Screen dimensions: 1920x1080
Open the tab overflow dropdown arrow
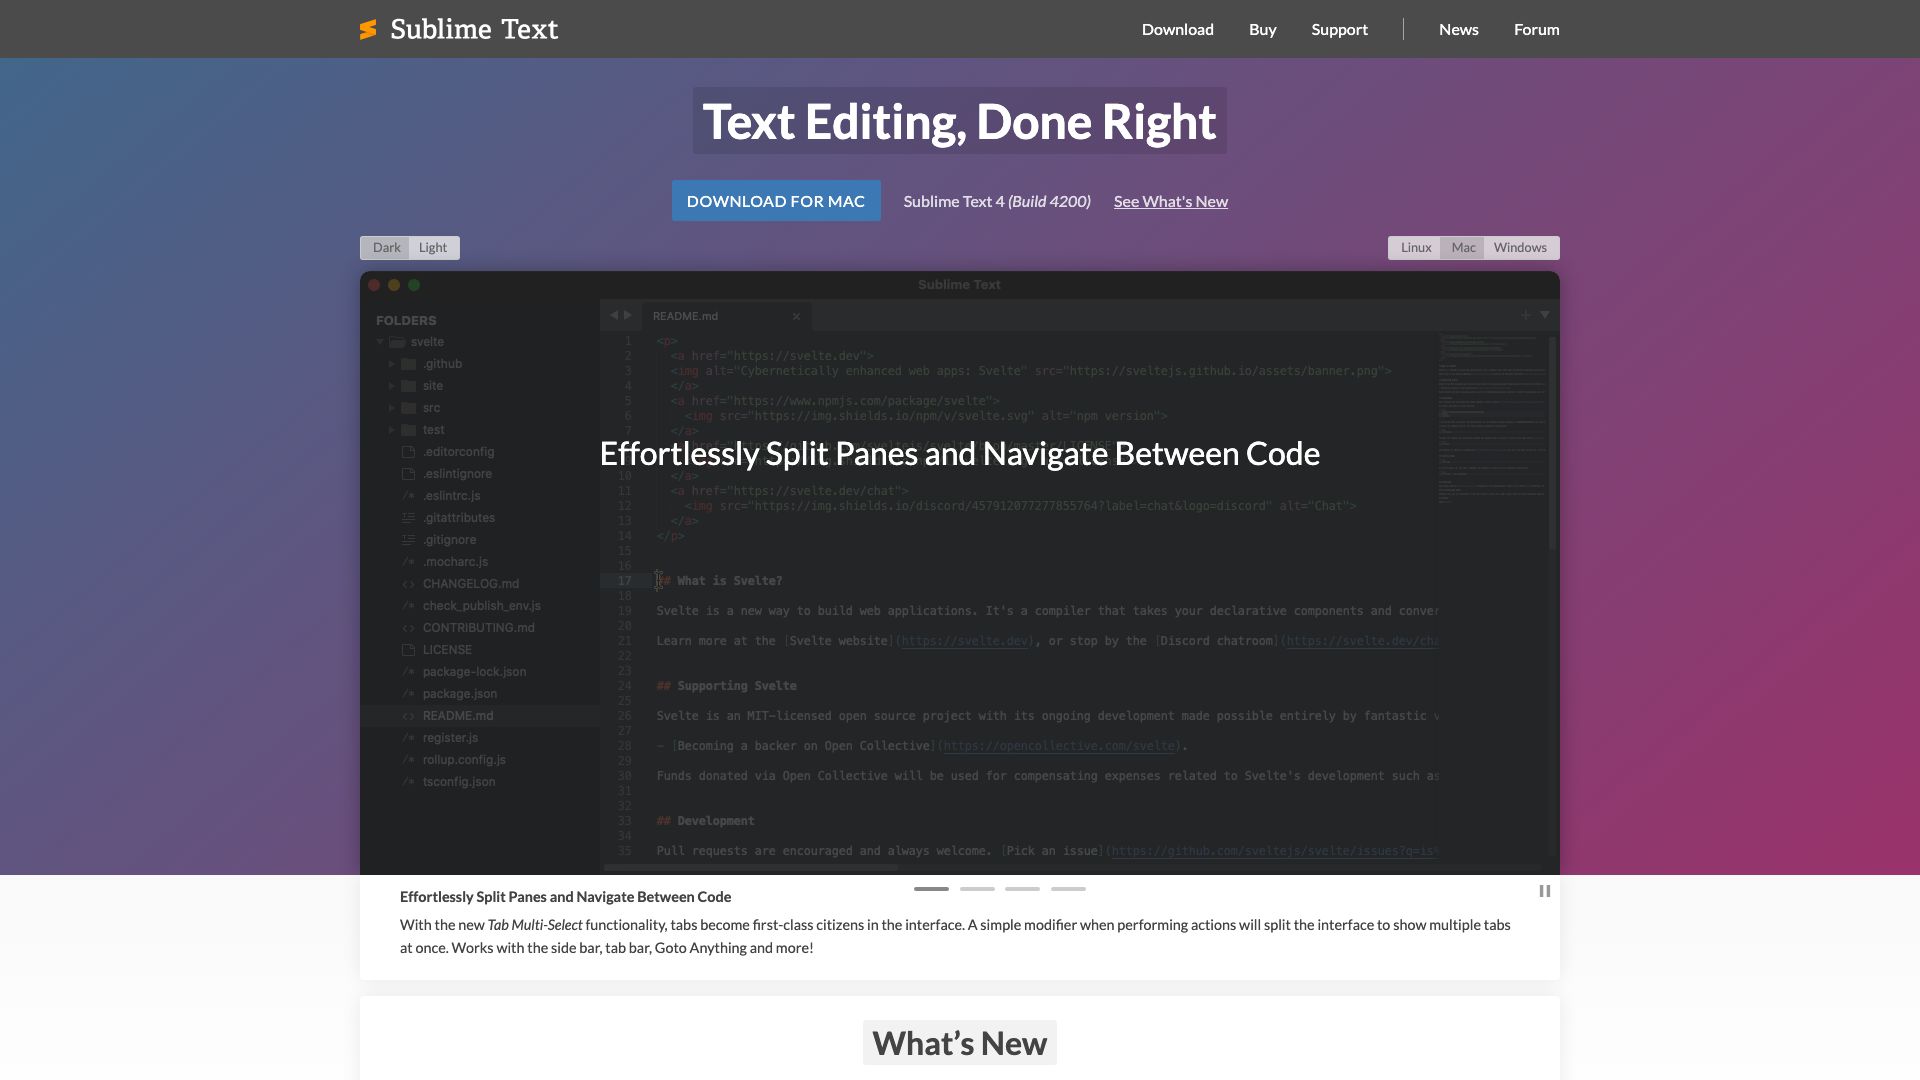[x=1545, y=315]
